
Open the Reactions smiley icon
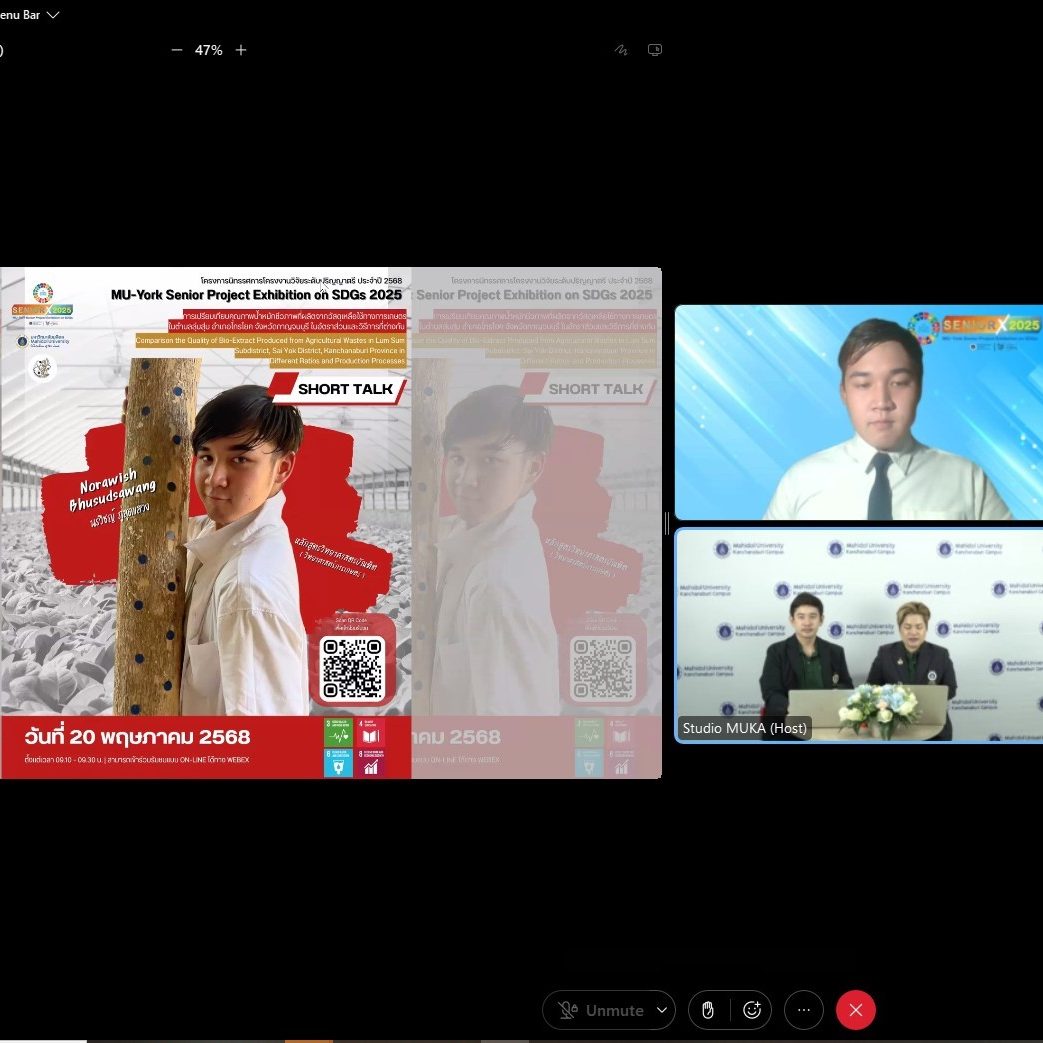752,1010
